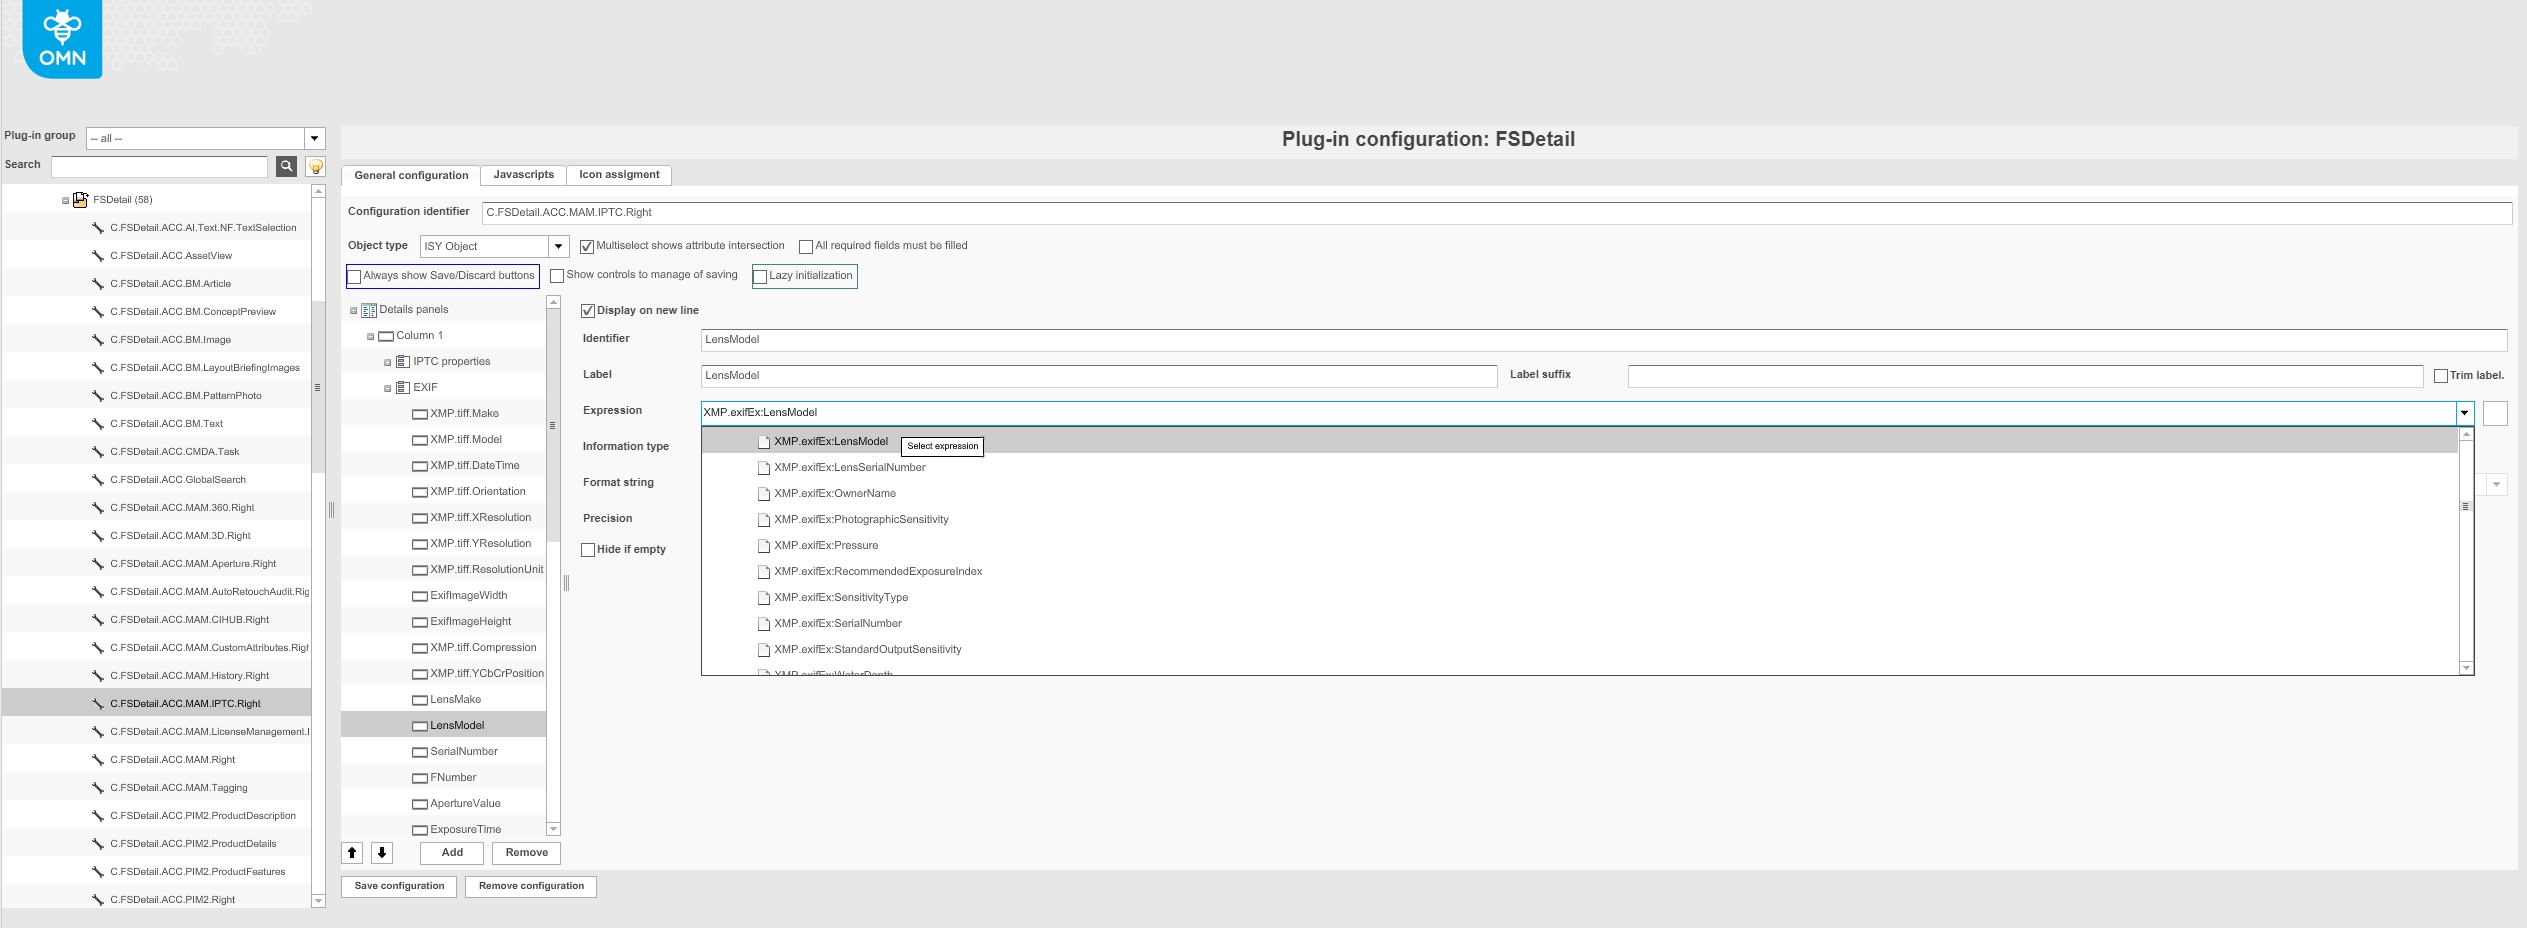This screenshot has height=928, width=2527.
Task: Click the lightbulb hint icon
Action: 315,166
